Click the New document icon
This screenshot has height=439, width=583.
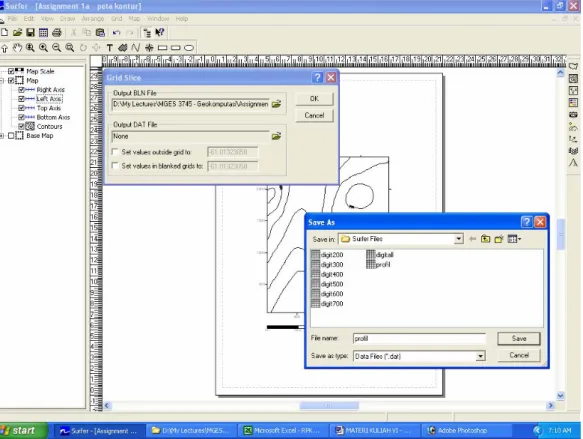4,32
